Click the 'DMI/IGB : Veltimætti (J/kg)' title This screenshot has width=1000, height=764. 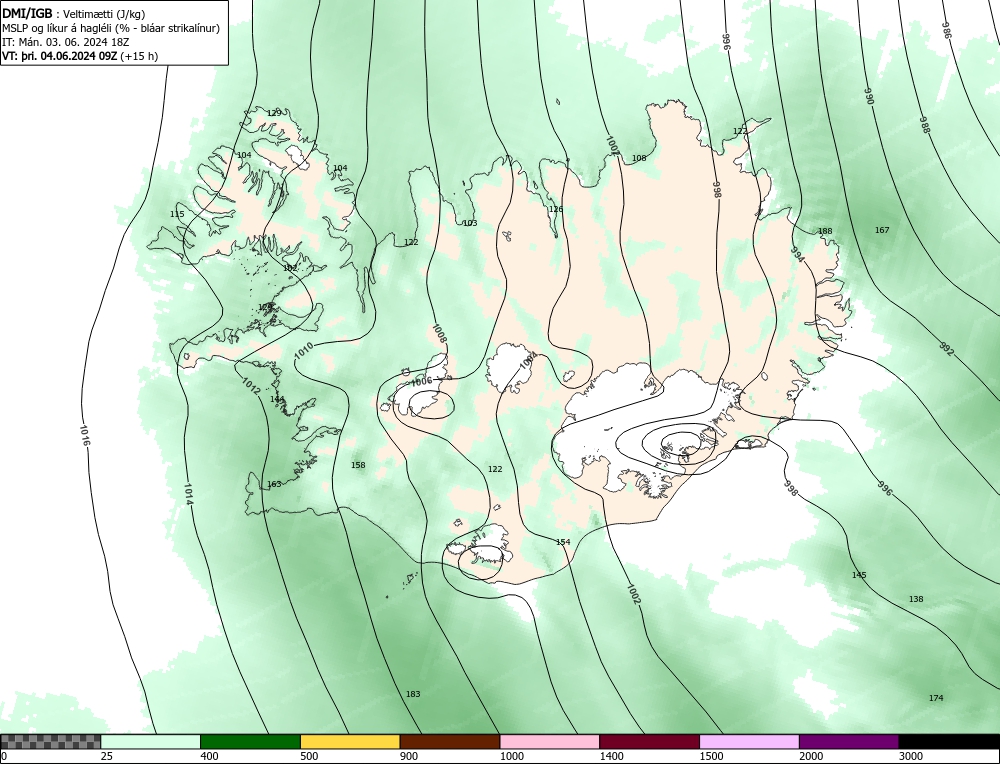tap(74, 14)
